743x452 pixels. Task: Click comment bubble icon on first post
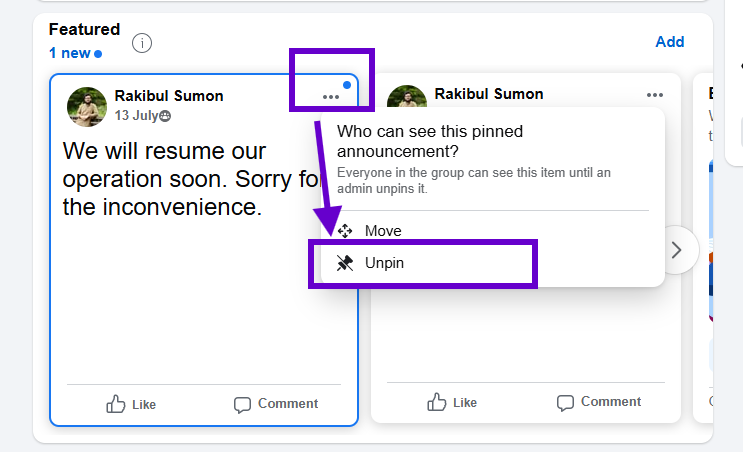242,405
